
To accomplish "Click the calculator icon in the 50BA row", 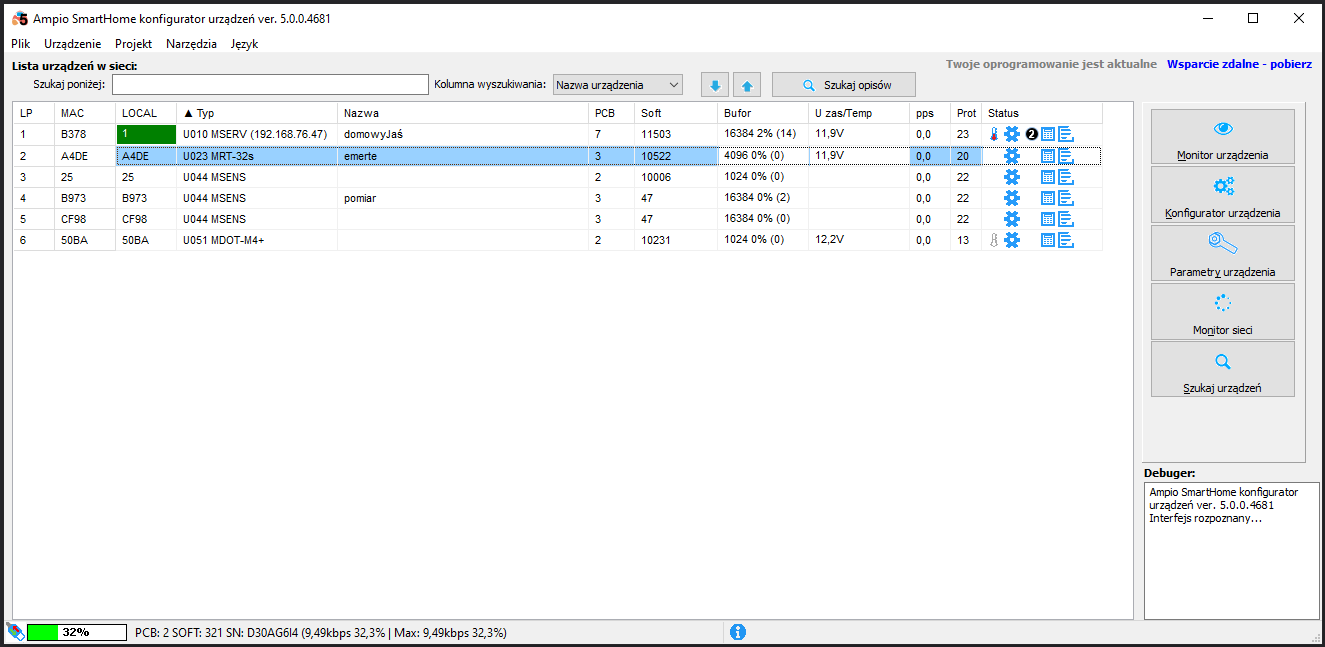I will (1048, 240).
